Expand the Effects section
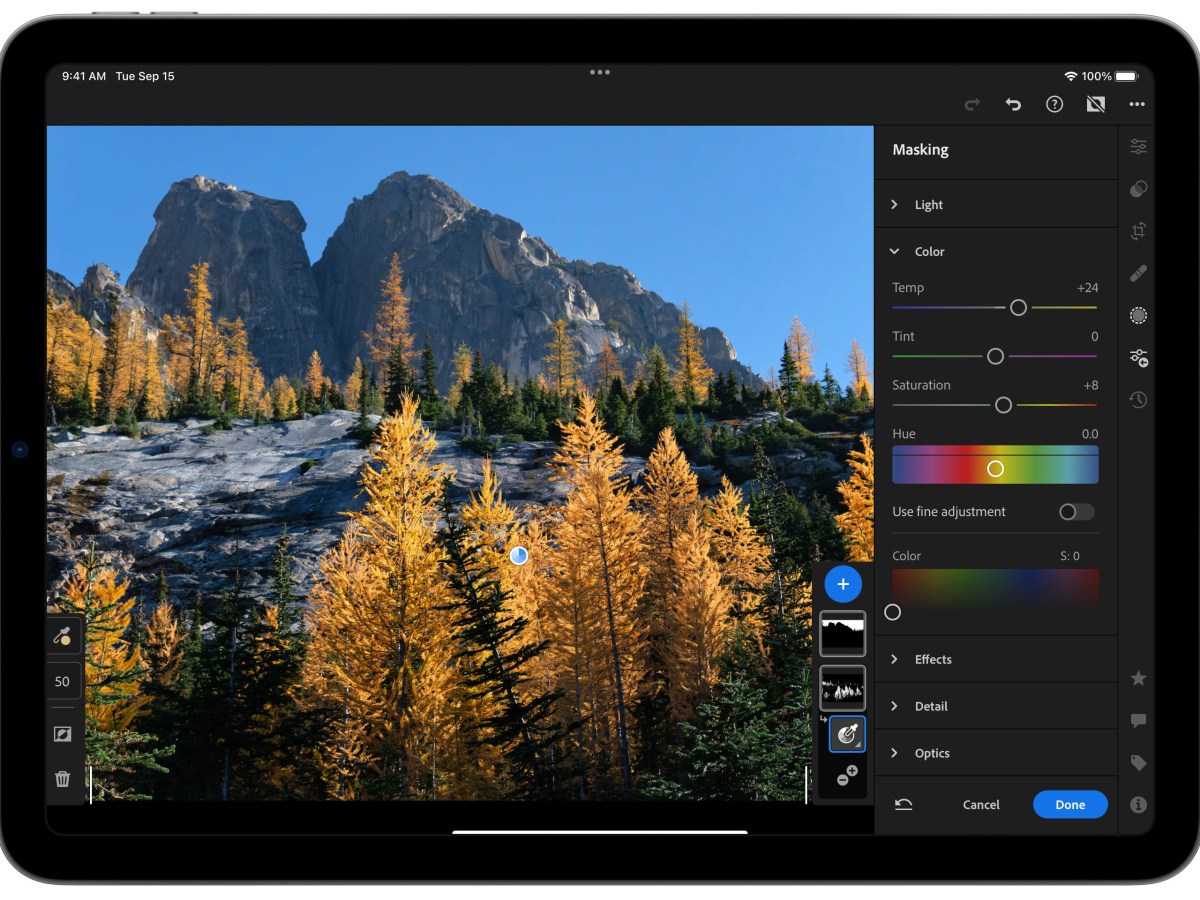This screenshot has height=900, width=1200. (x=932, y=660)
